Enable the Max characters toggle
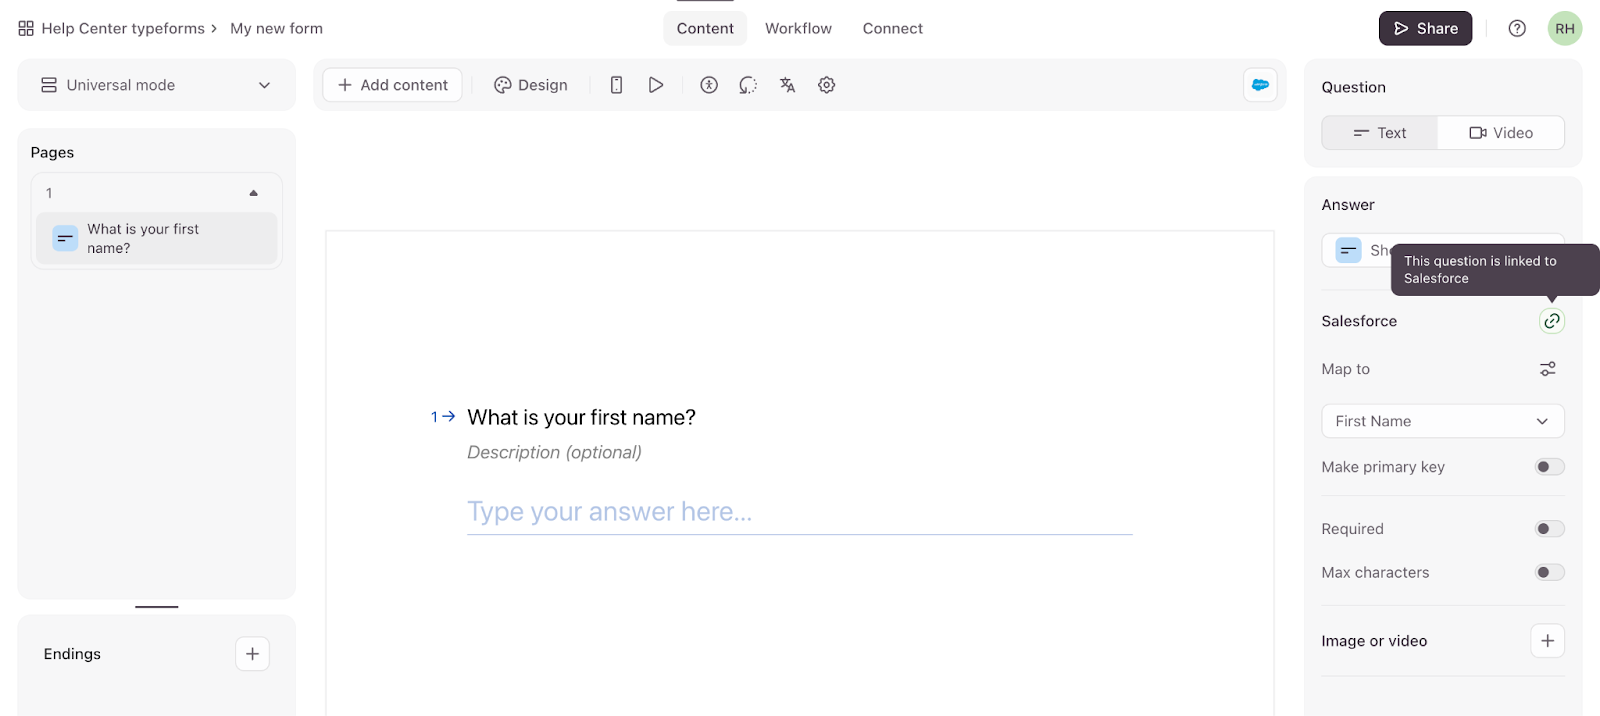This screenshot has height=716, width=1600. (x=1549, y=573)
